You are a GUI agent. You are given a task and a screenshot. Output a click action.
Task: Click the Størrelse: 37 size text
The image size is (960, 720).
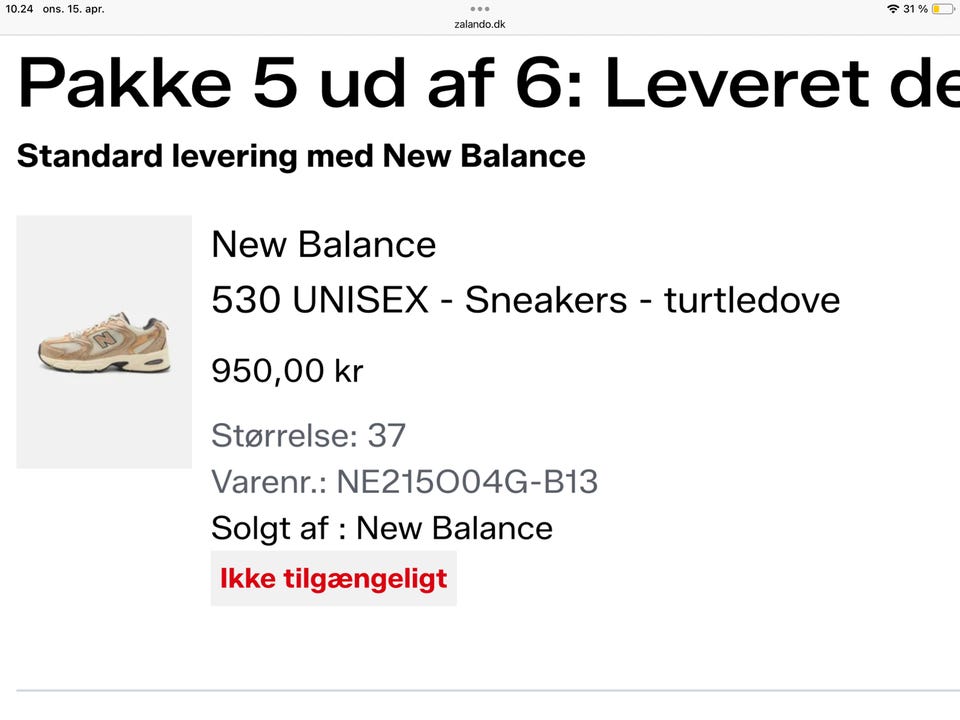click(x=308, y=435)
